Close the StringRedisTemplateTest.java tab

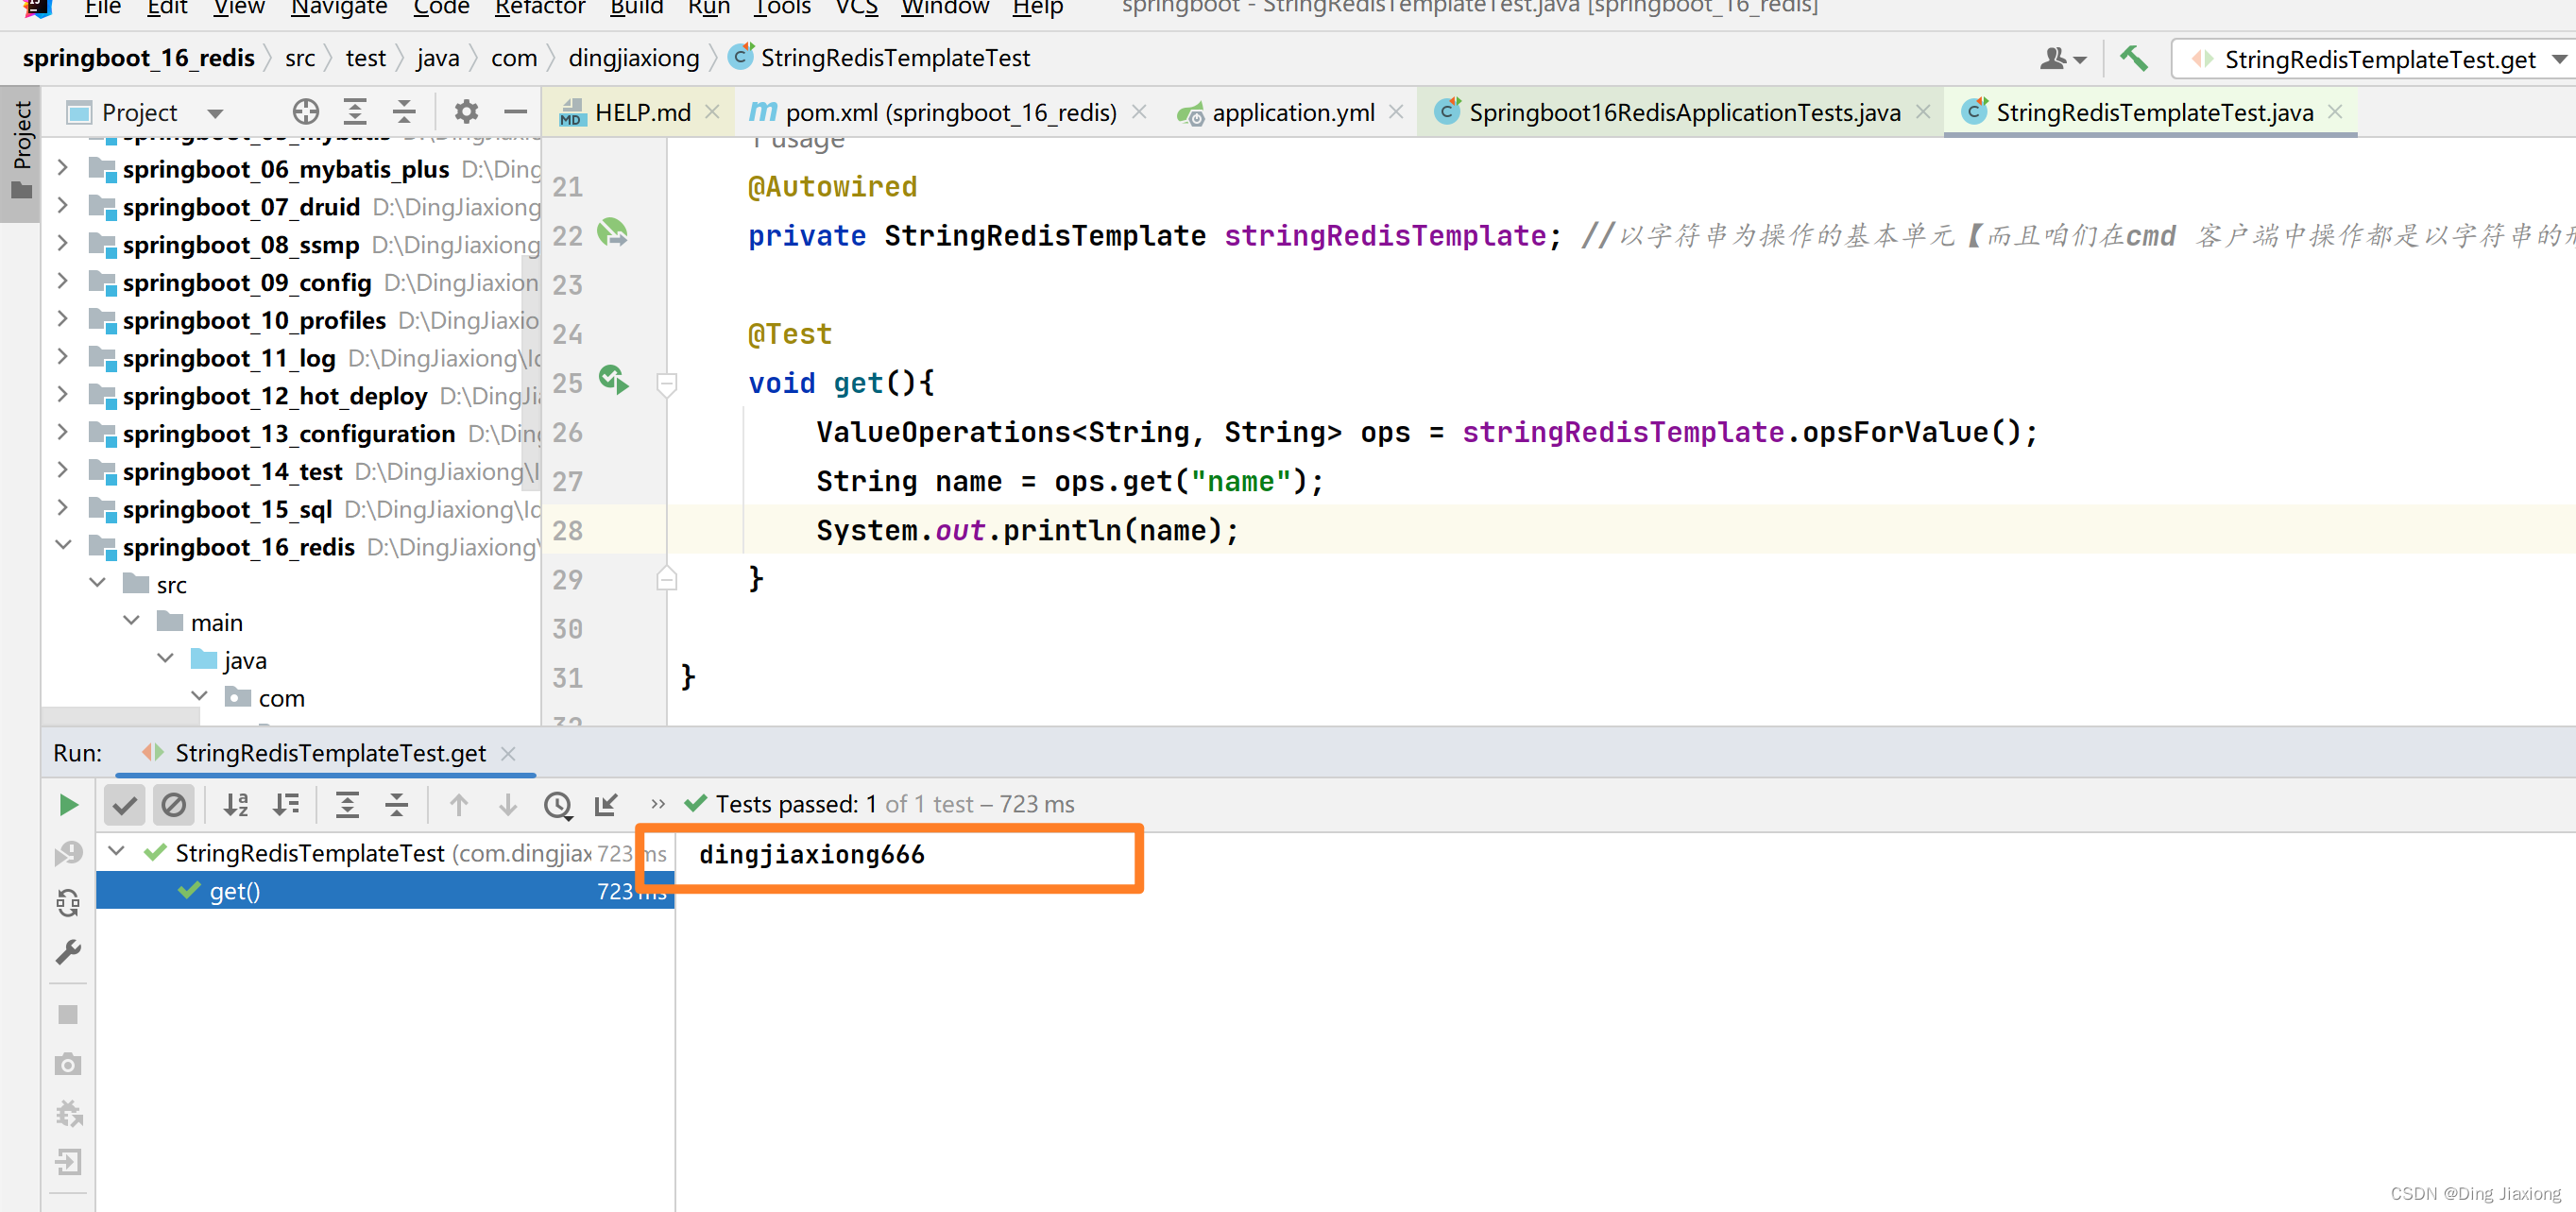pos(2335,112)
